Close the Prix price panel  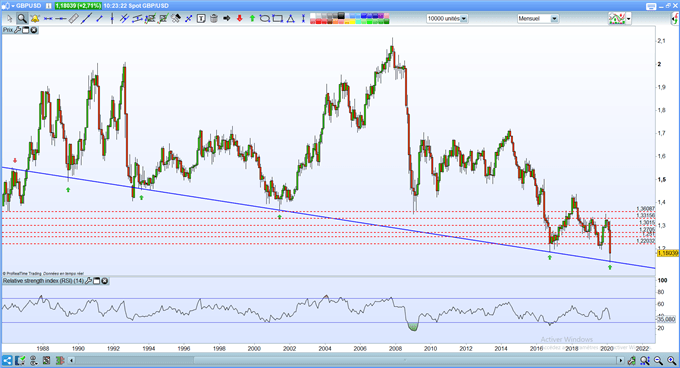pyautogui.click(x=33, y=30)
